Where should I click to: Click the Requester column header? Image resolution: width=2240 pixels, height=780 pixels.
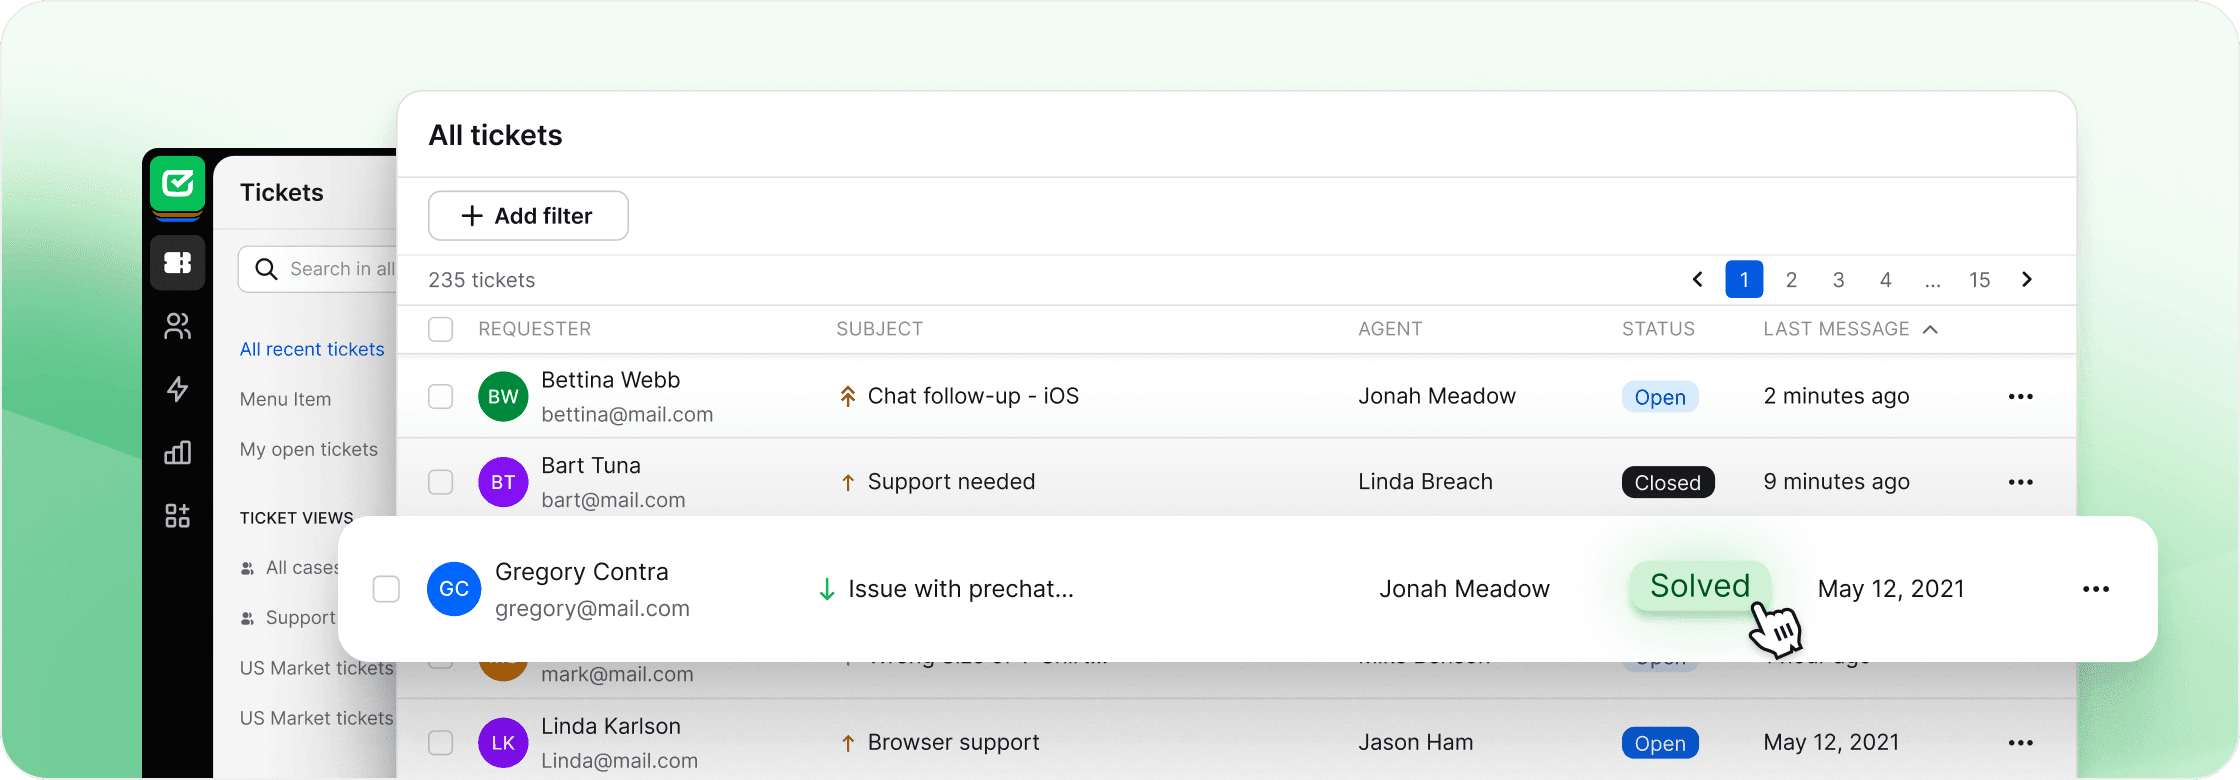534,329
